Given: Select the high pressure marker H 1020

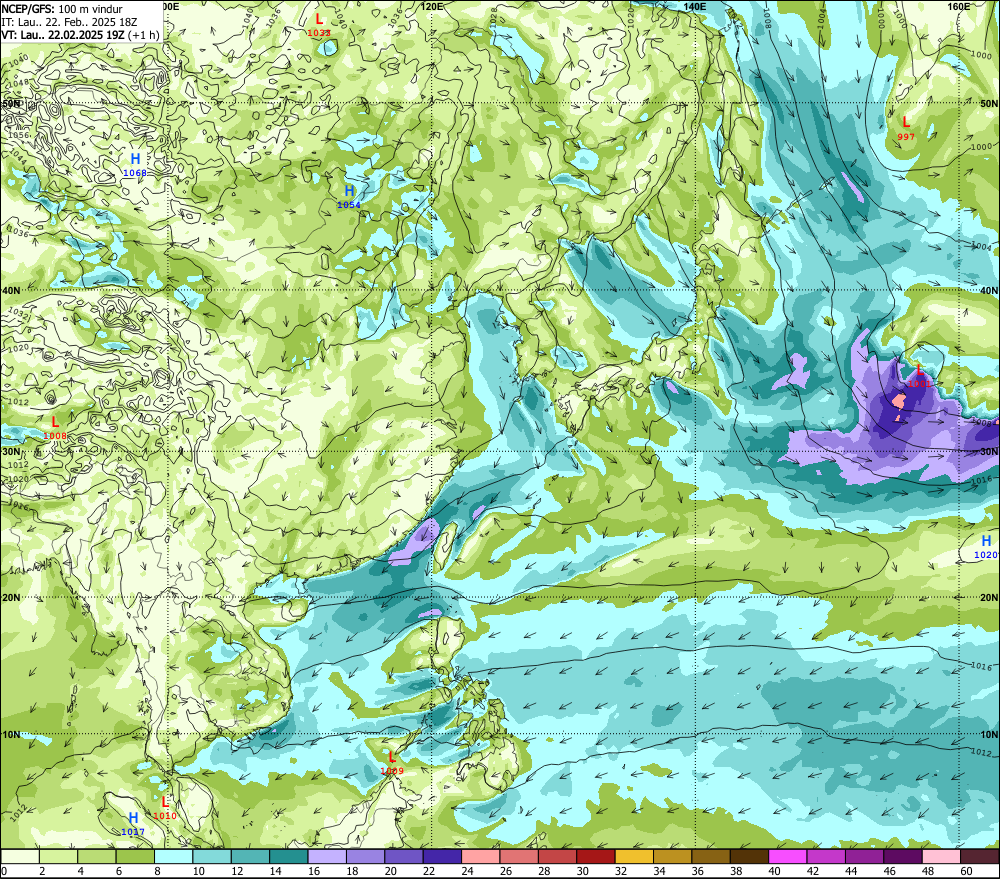Looking at the screenshot, I should [x=986, y=547].
